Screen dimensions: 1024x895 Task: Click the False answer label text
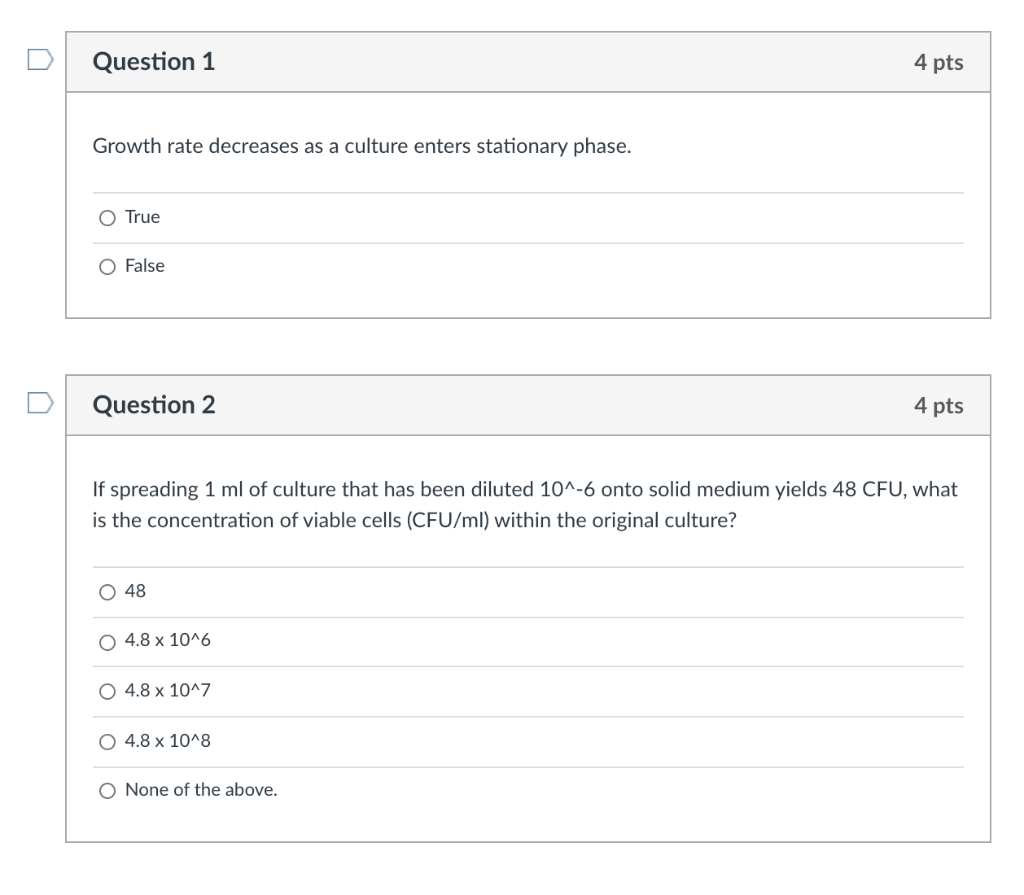pyautogui.click(x=142, y=266)
